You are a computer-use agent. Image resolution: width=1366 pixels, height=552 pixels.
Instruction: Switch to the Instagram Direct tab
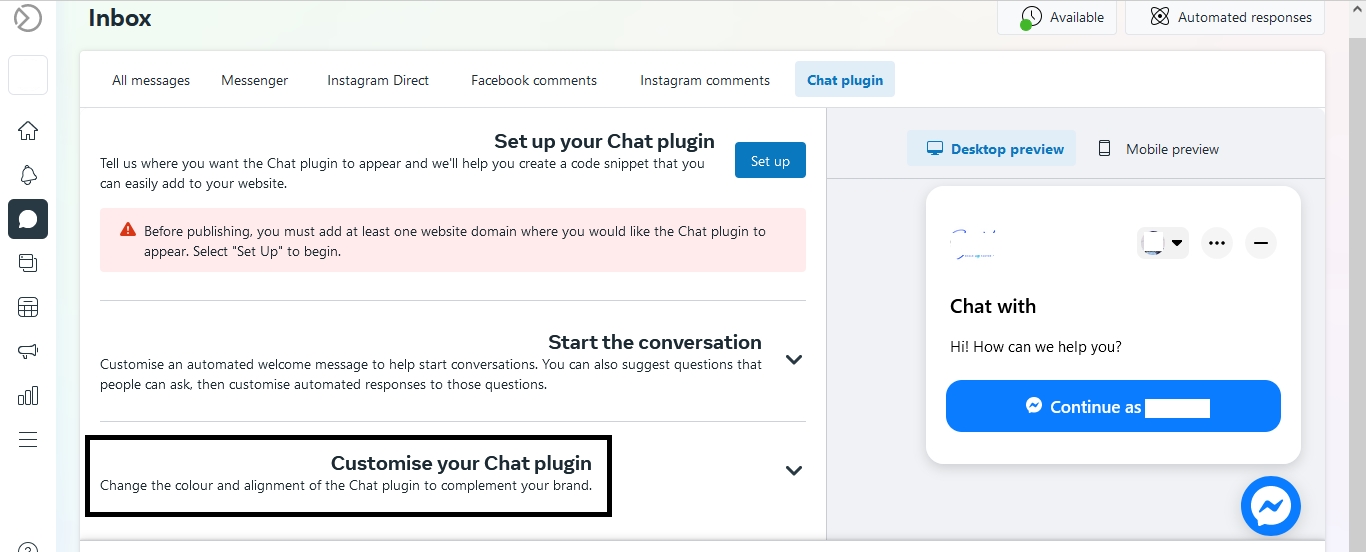(x=378, y=80)
